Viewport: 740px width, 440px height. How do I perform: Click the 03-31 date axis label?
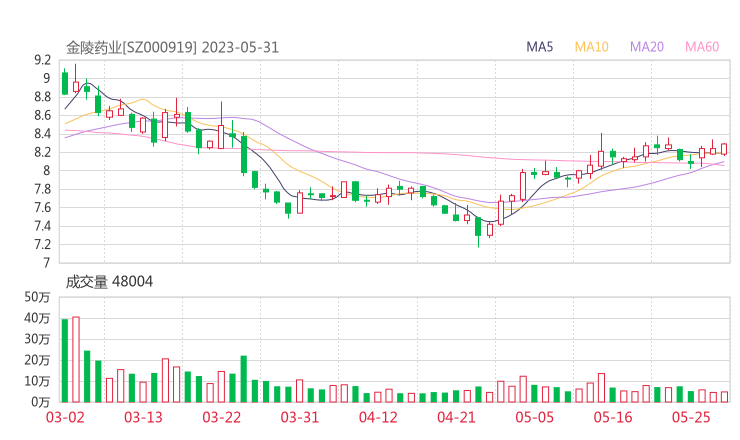point(300,417)
